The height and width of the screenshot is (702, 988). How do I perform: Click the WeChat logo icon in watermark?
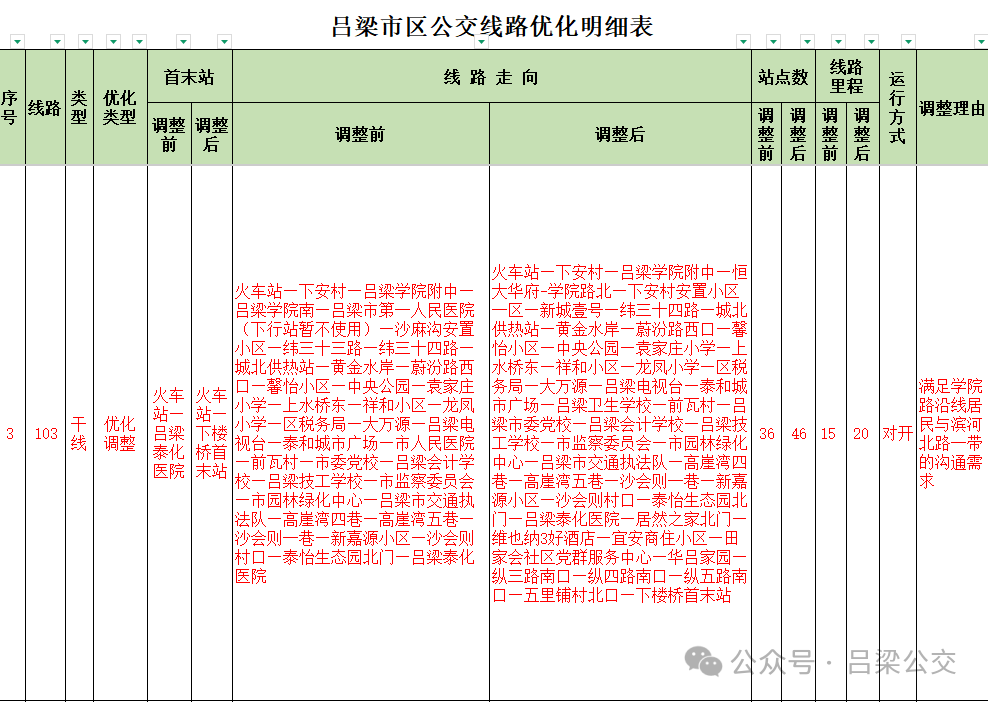click(708, 661)
